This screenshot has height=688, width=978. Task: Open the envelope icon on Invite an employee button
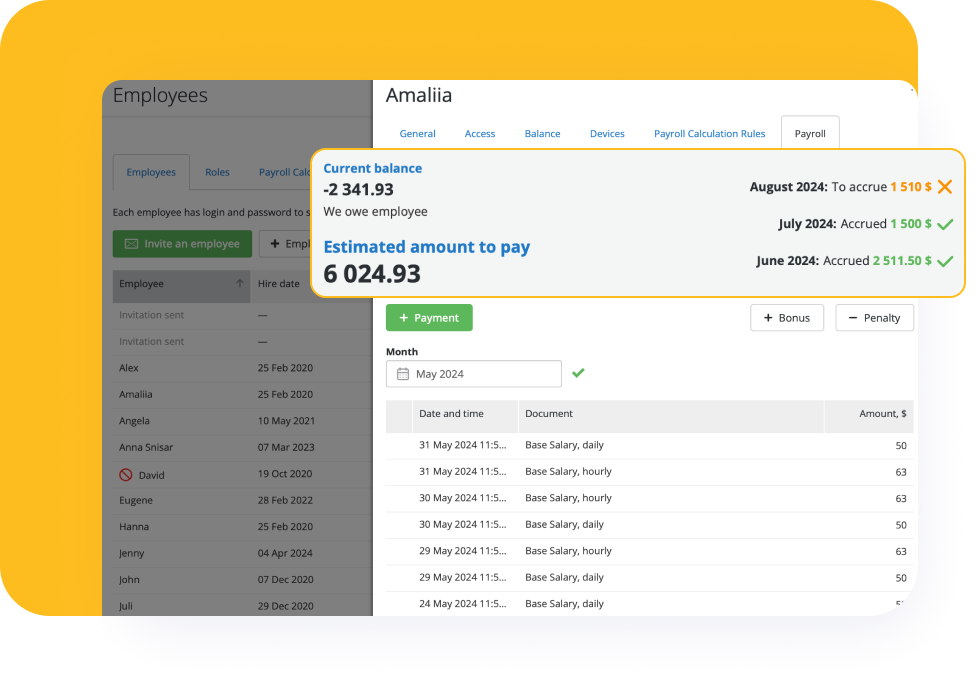click(131, 243)
